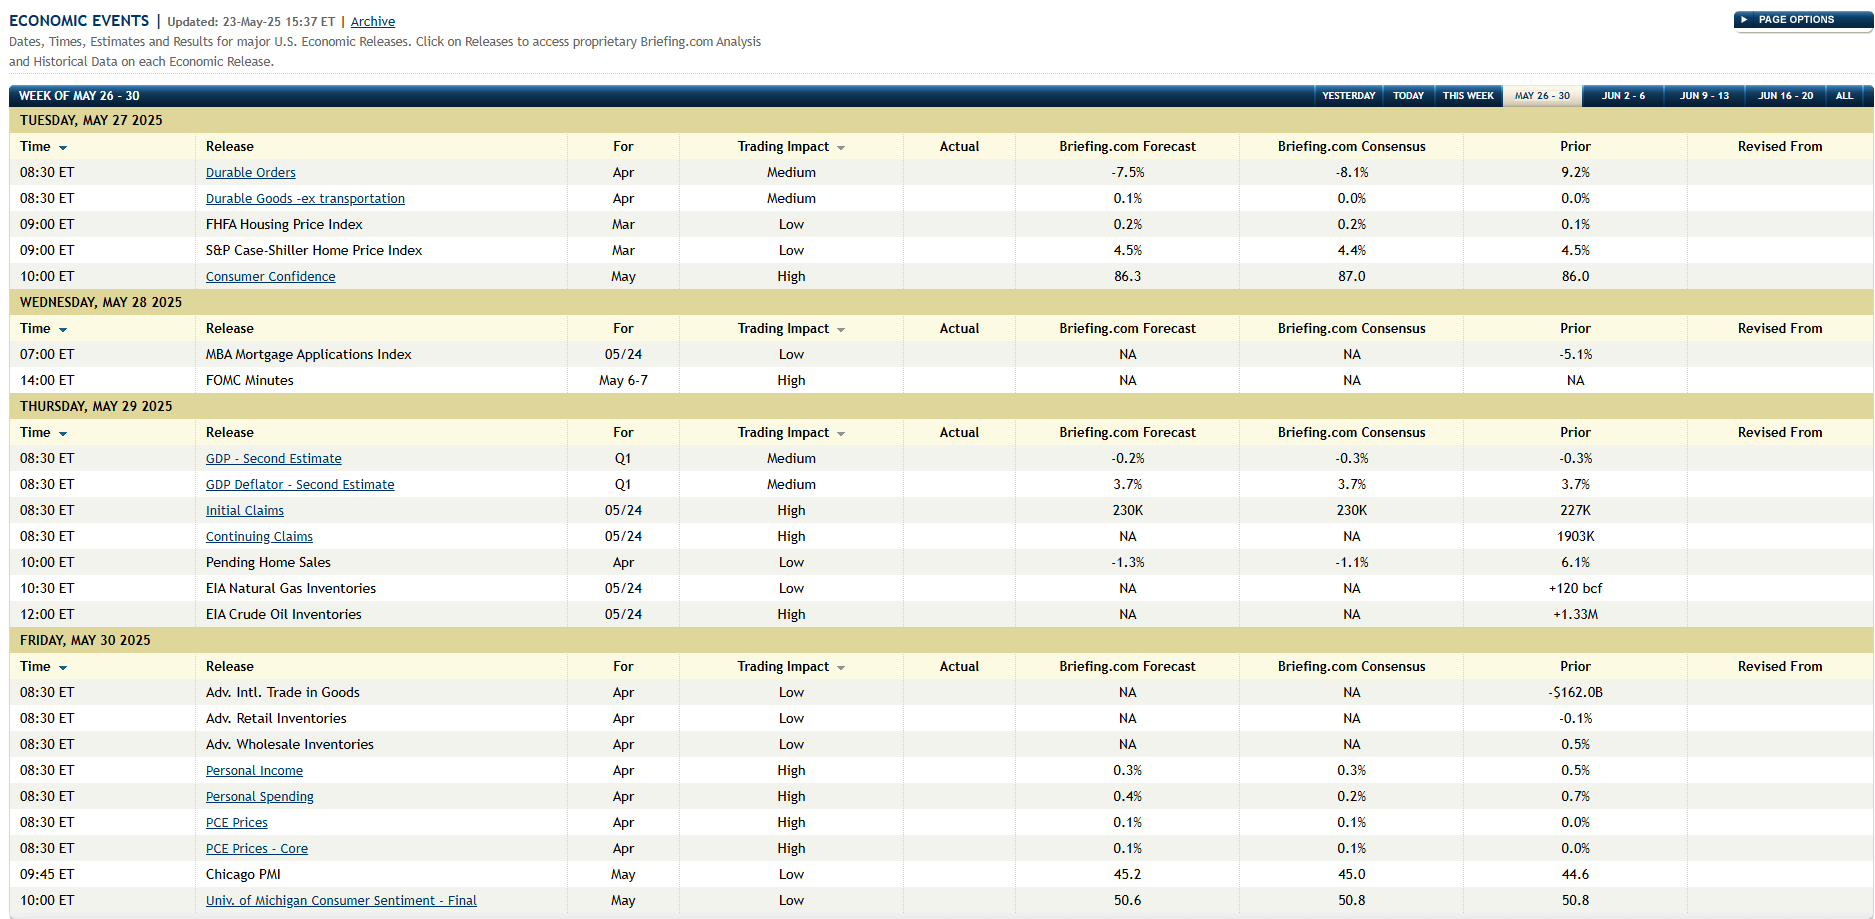Viewport: 1875px width, 919px height.
Task: Open the Personal Spending link
Action: [260, 797]
